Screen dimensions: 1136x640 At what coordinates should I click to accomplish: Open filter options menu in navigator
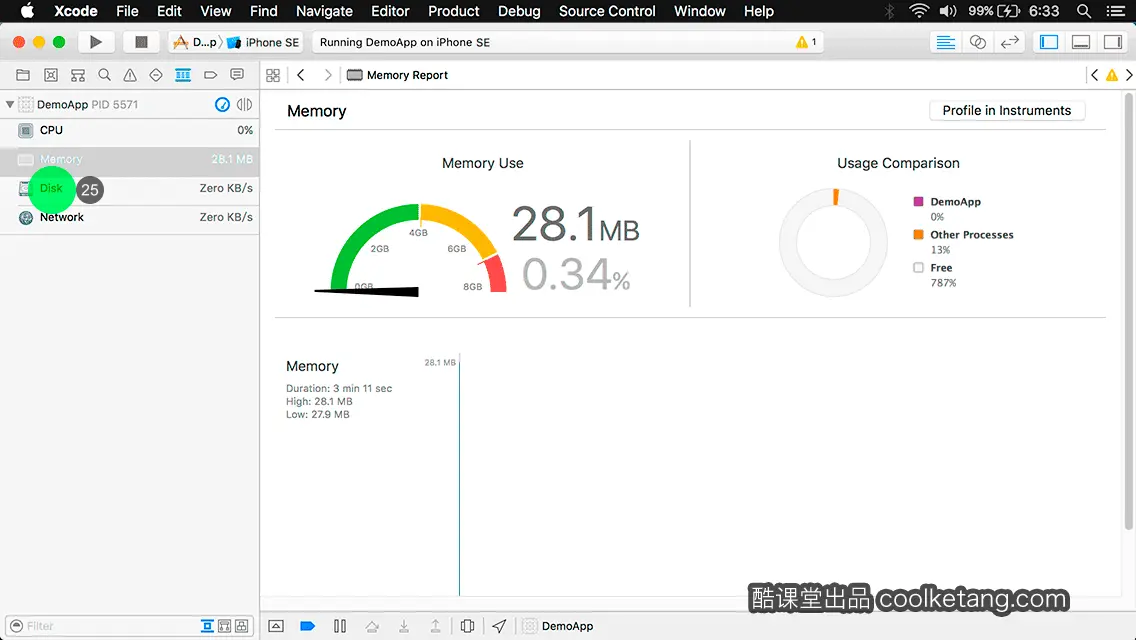click(x=17, y=626)
